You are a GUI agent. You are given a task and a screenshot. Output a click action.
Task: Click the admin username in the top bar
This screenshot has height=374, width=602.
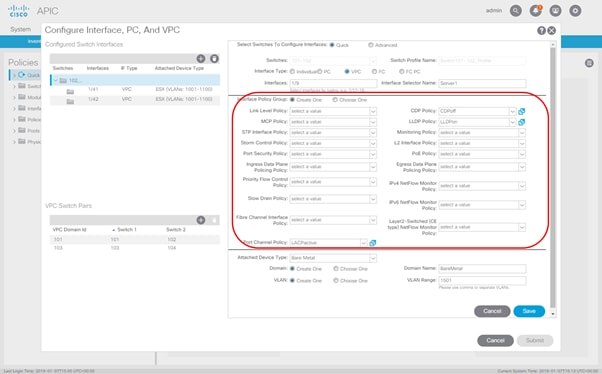pyautogui.click(x=494, y=11)
